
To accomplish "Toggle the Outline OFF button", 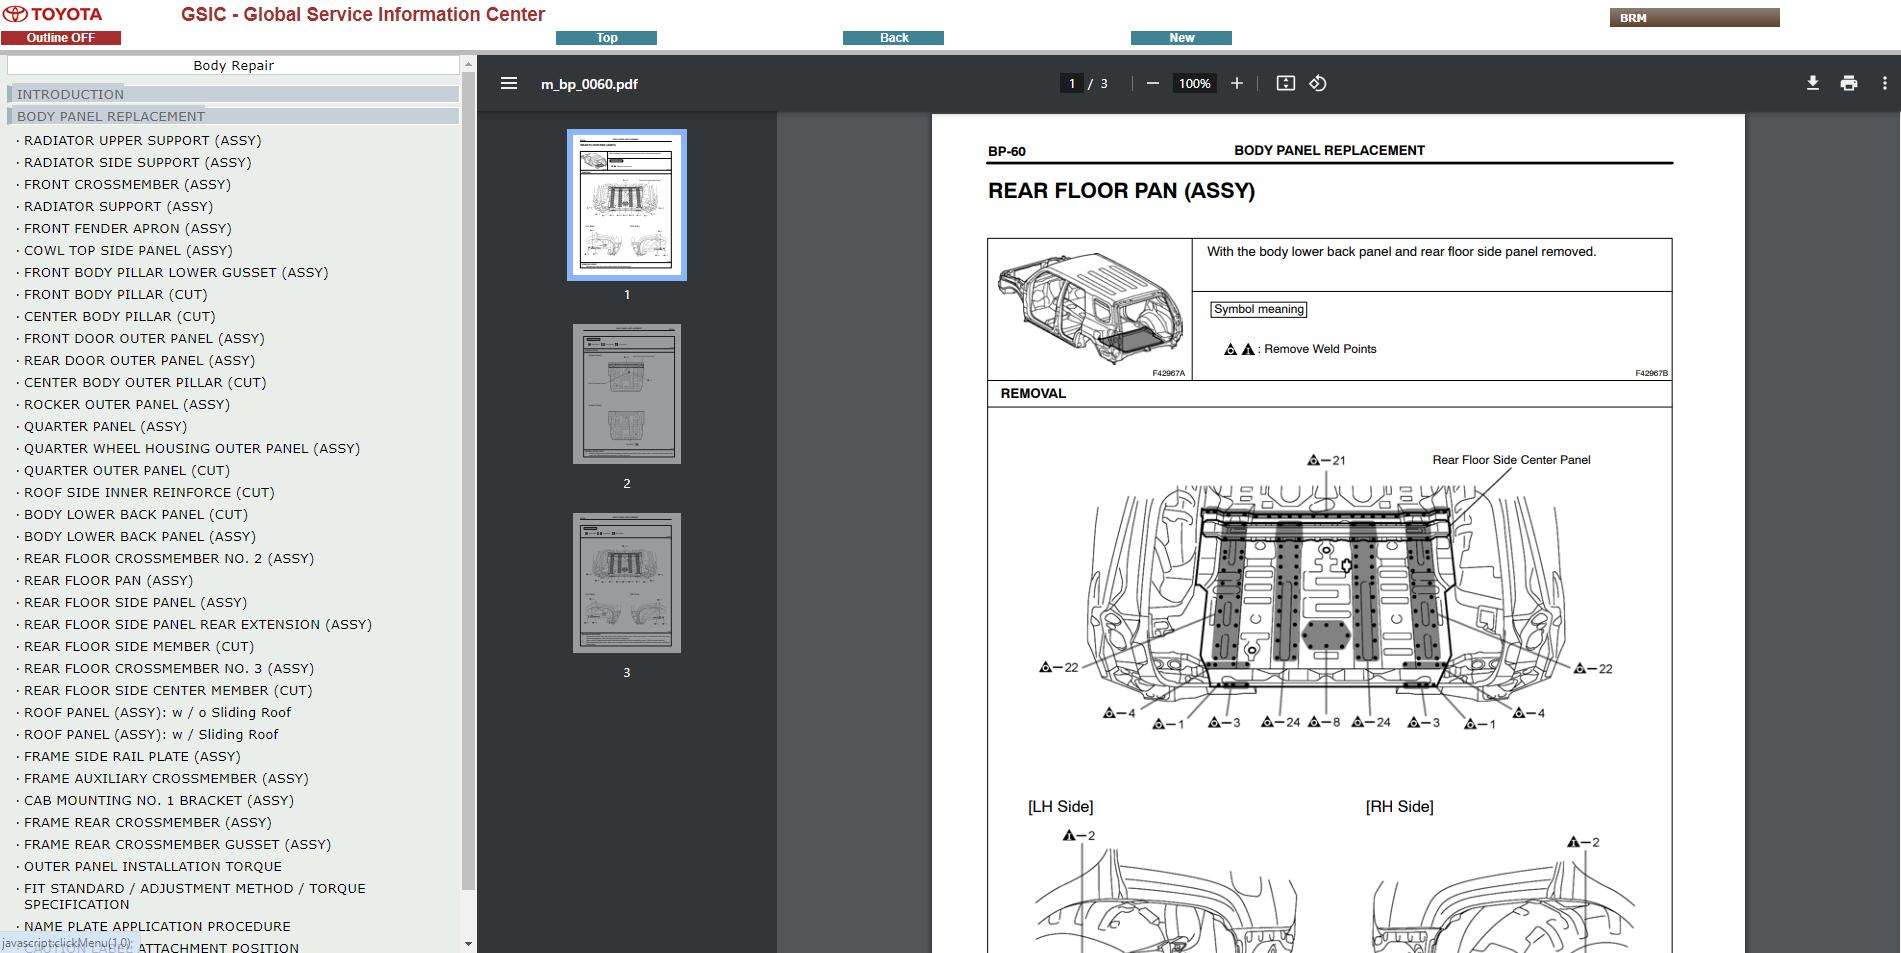I will [61, 38].
